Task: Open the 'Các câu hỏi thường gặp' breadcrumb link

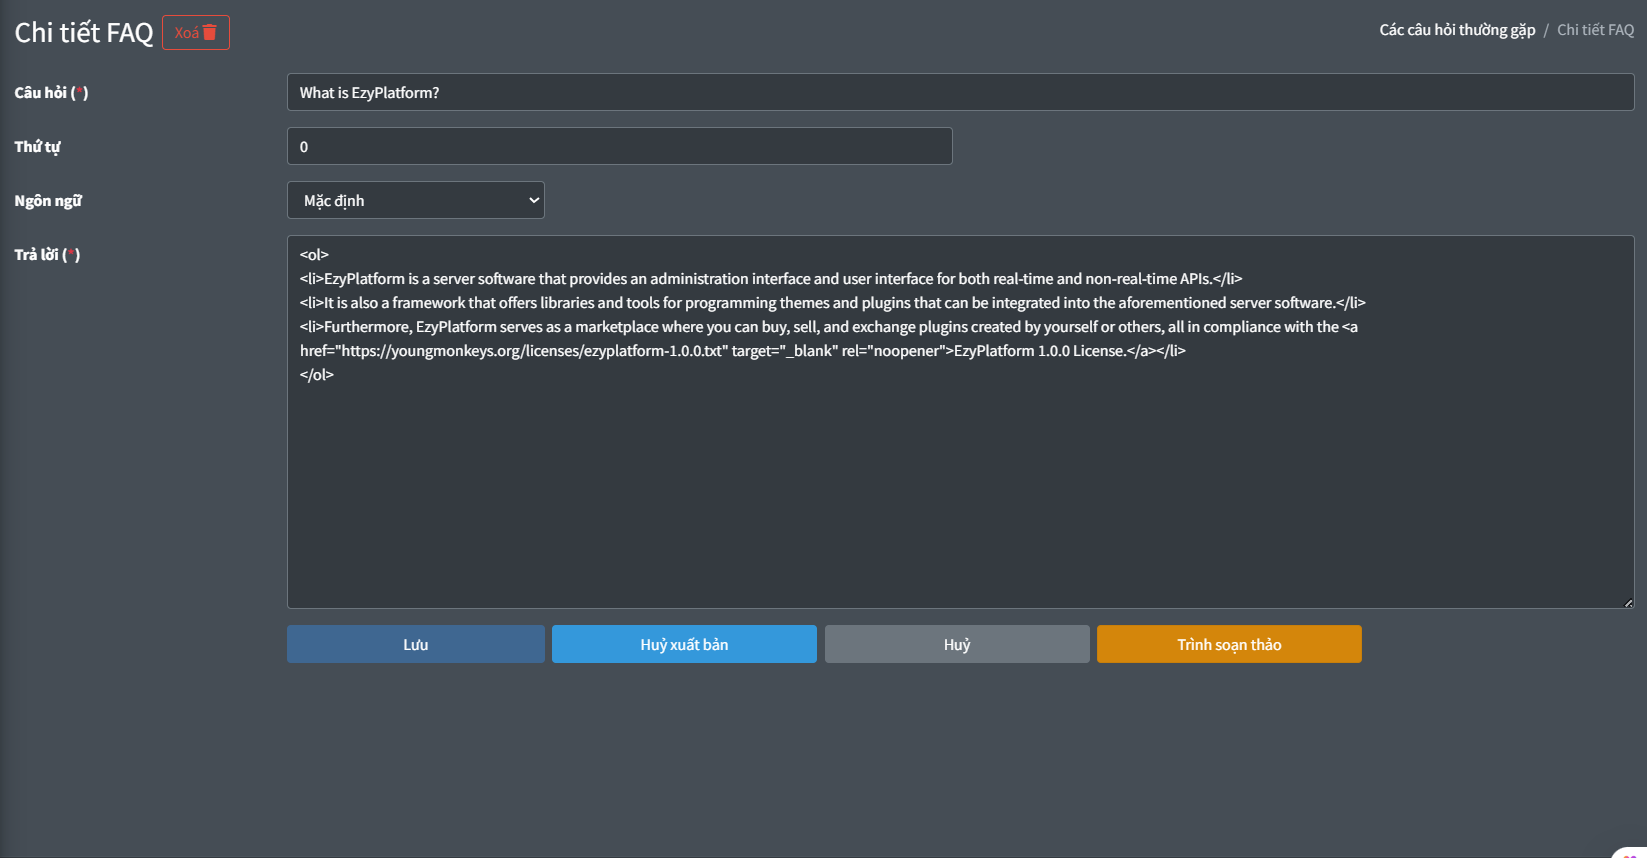Action: [x=1457, y=30]
